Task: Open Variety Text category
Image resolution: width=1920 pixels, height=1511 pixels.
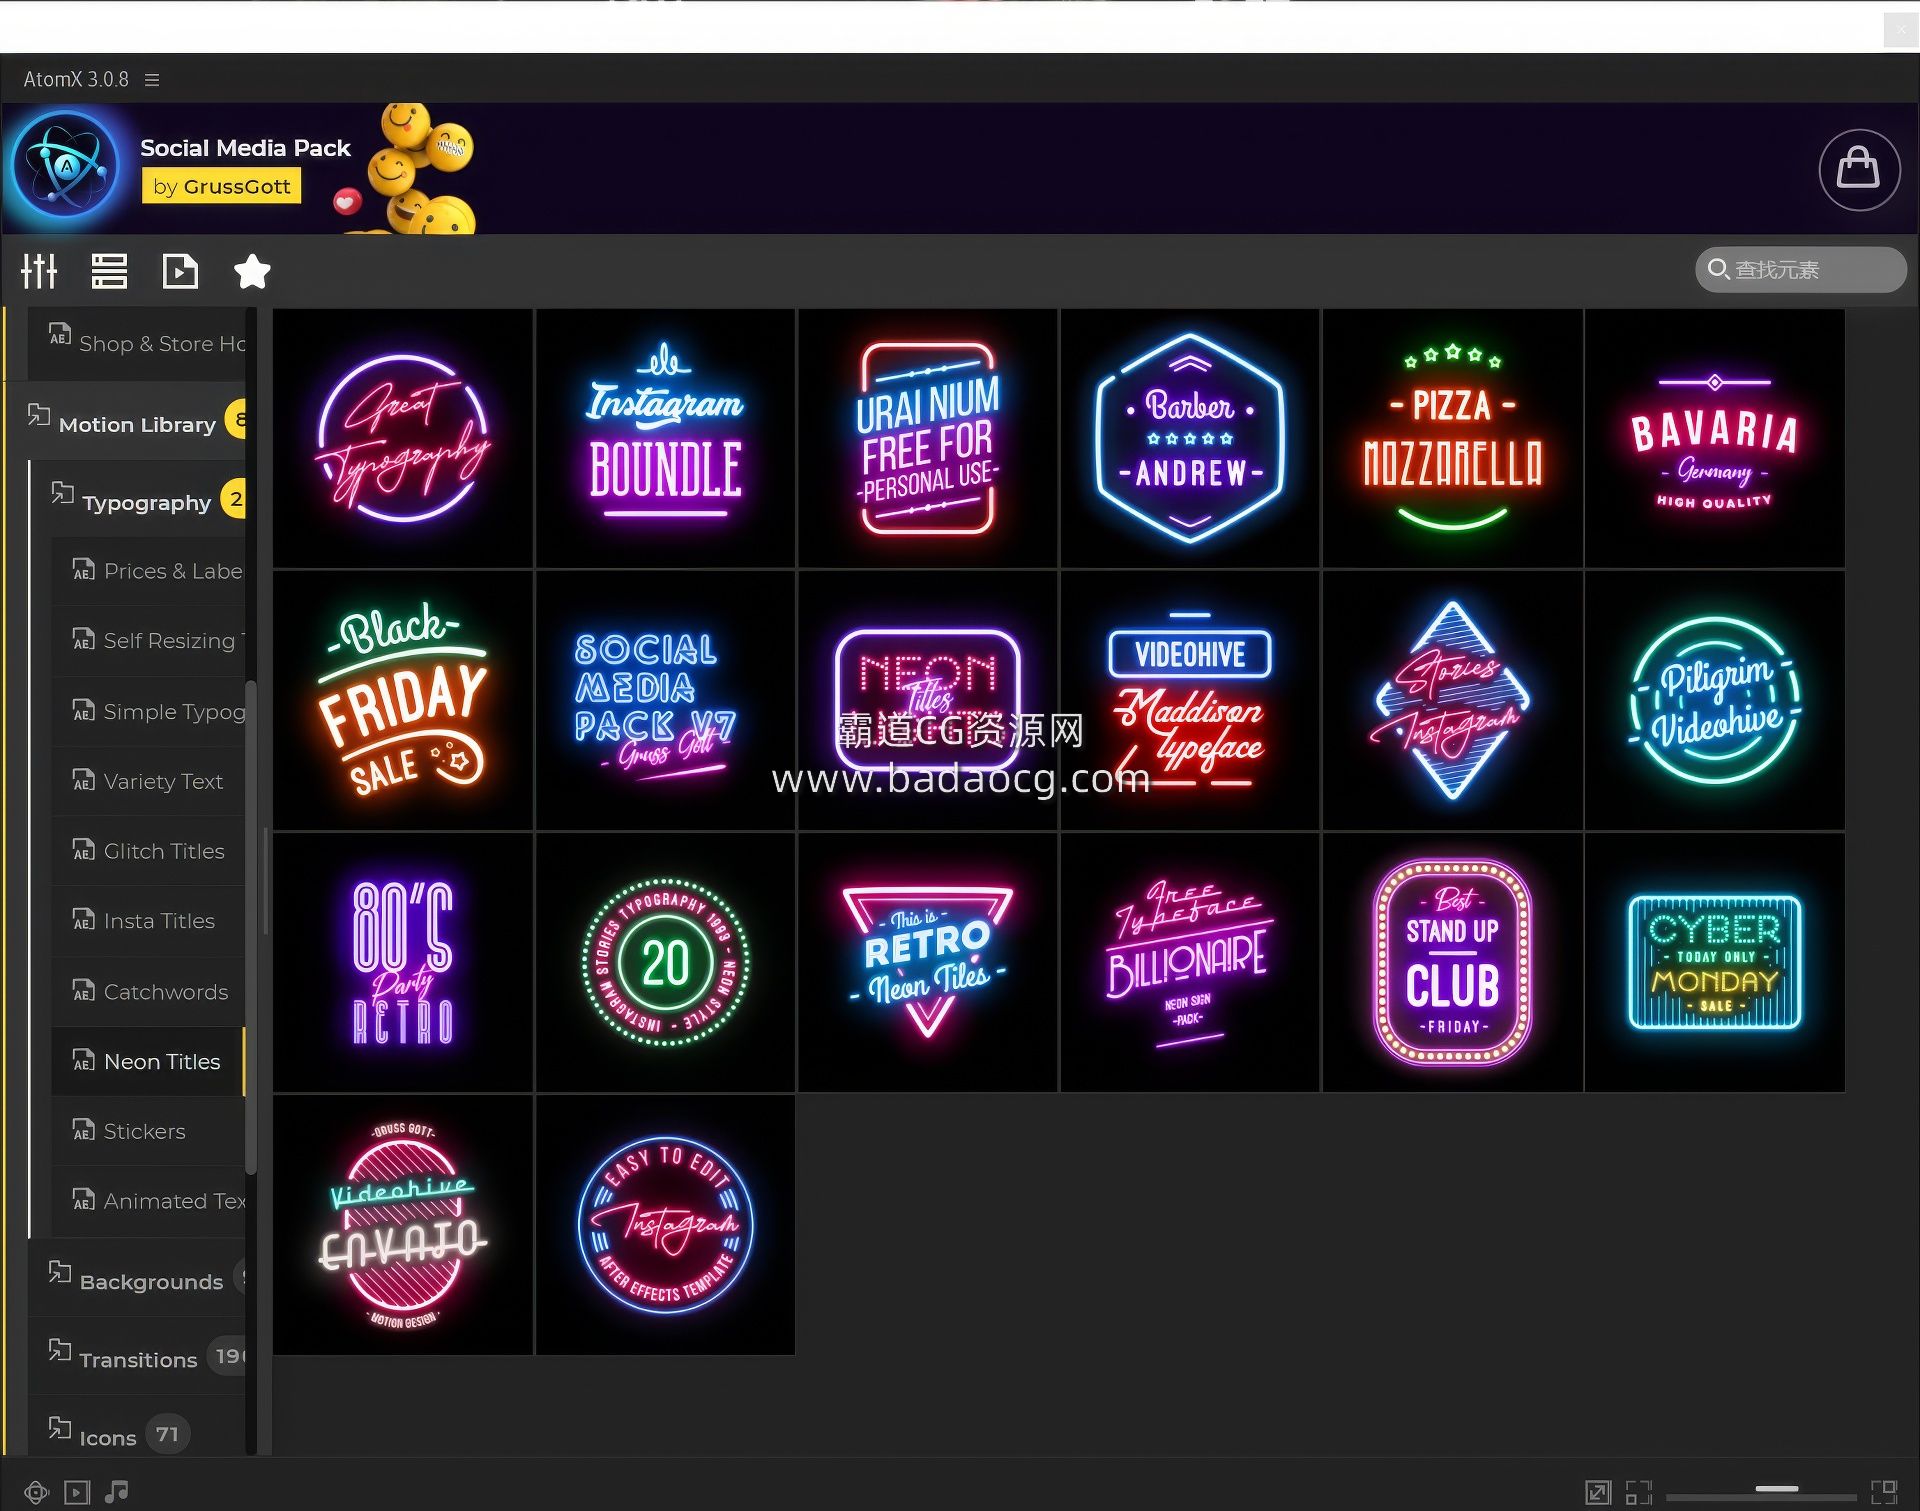Action: click(x=148, y=781)
